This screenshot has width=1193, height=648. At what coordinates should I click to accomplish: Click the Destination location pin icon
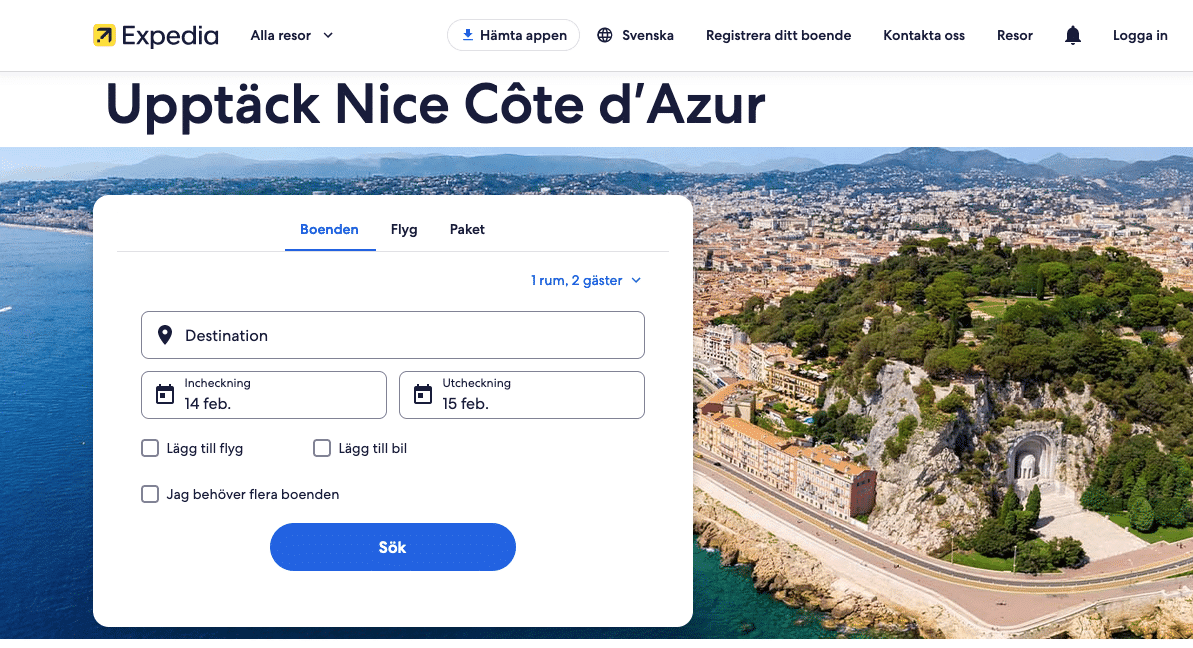[165, 335]
